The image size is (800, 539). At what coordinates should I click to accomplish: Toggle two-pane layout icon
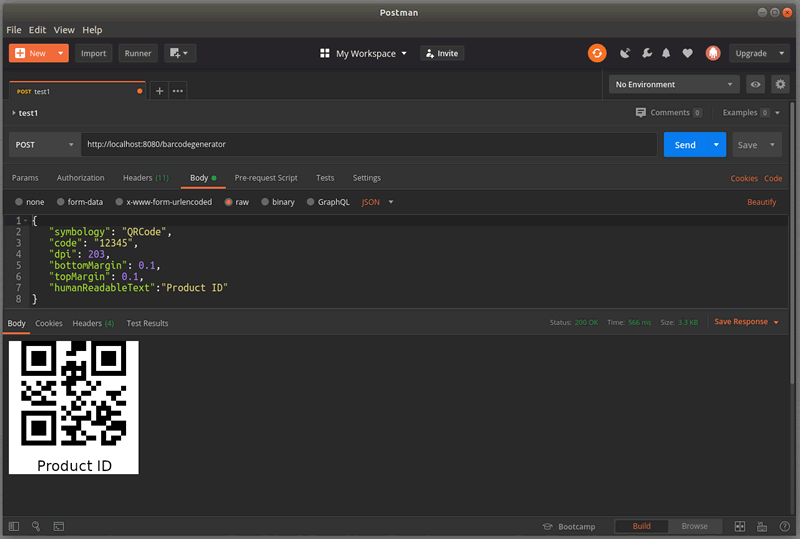point(739,526)
